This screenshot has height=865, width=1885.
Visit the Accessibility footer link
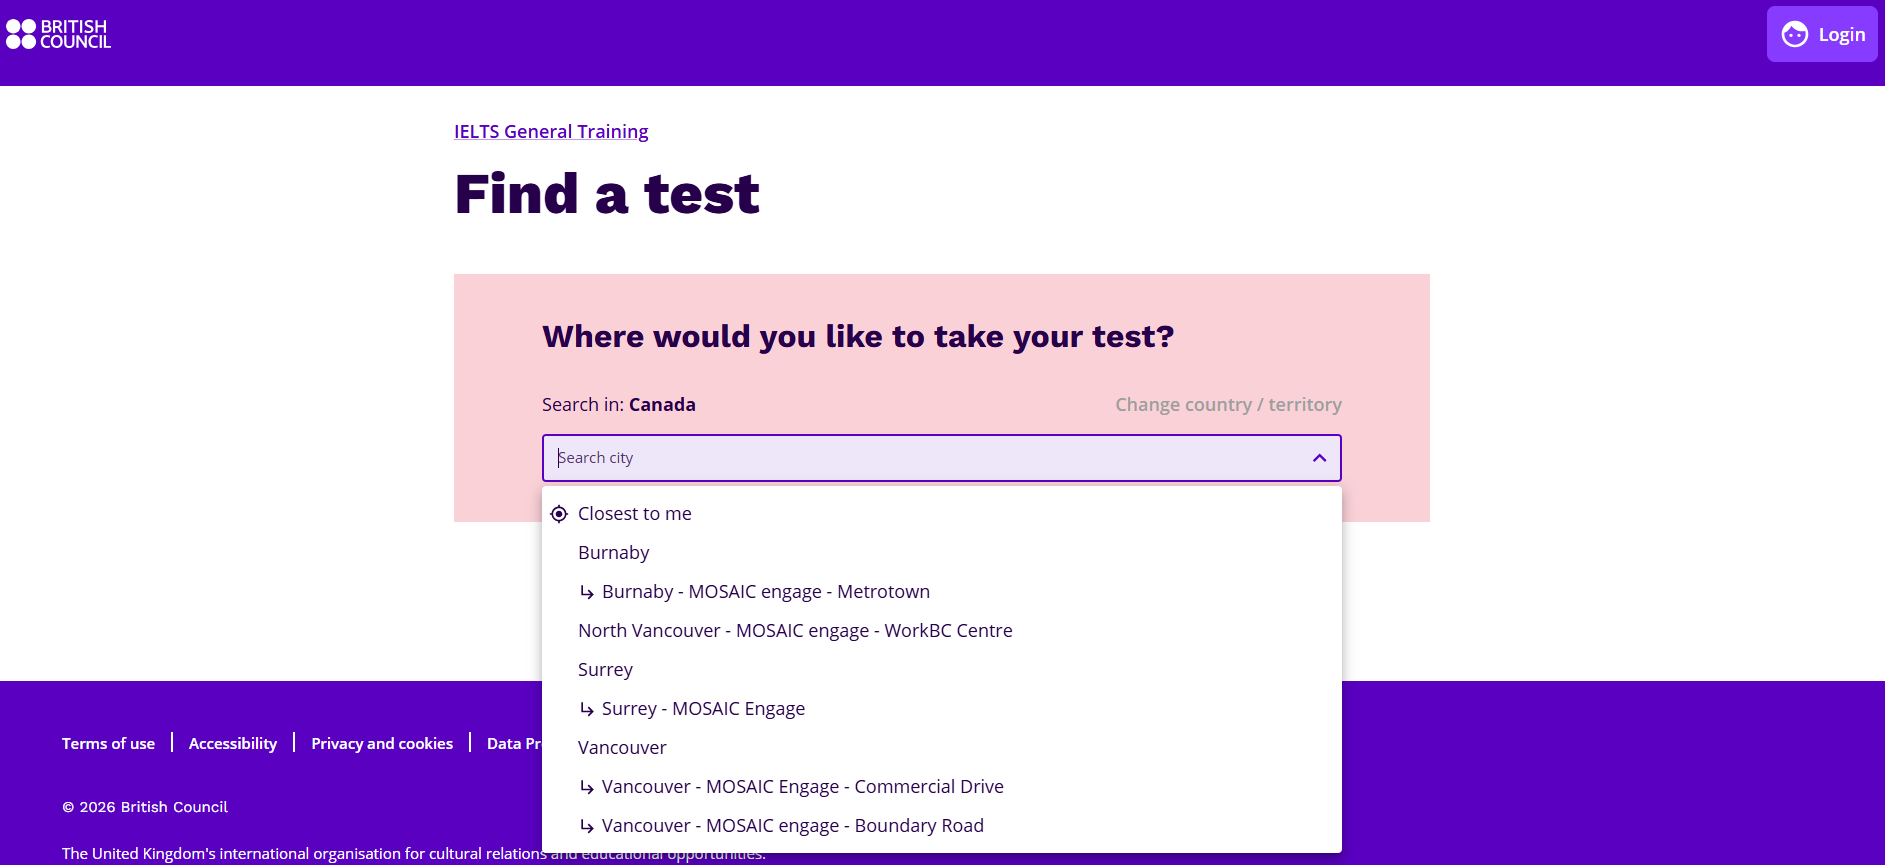233,744
